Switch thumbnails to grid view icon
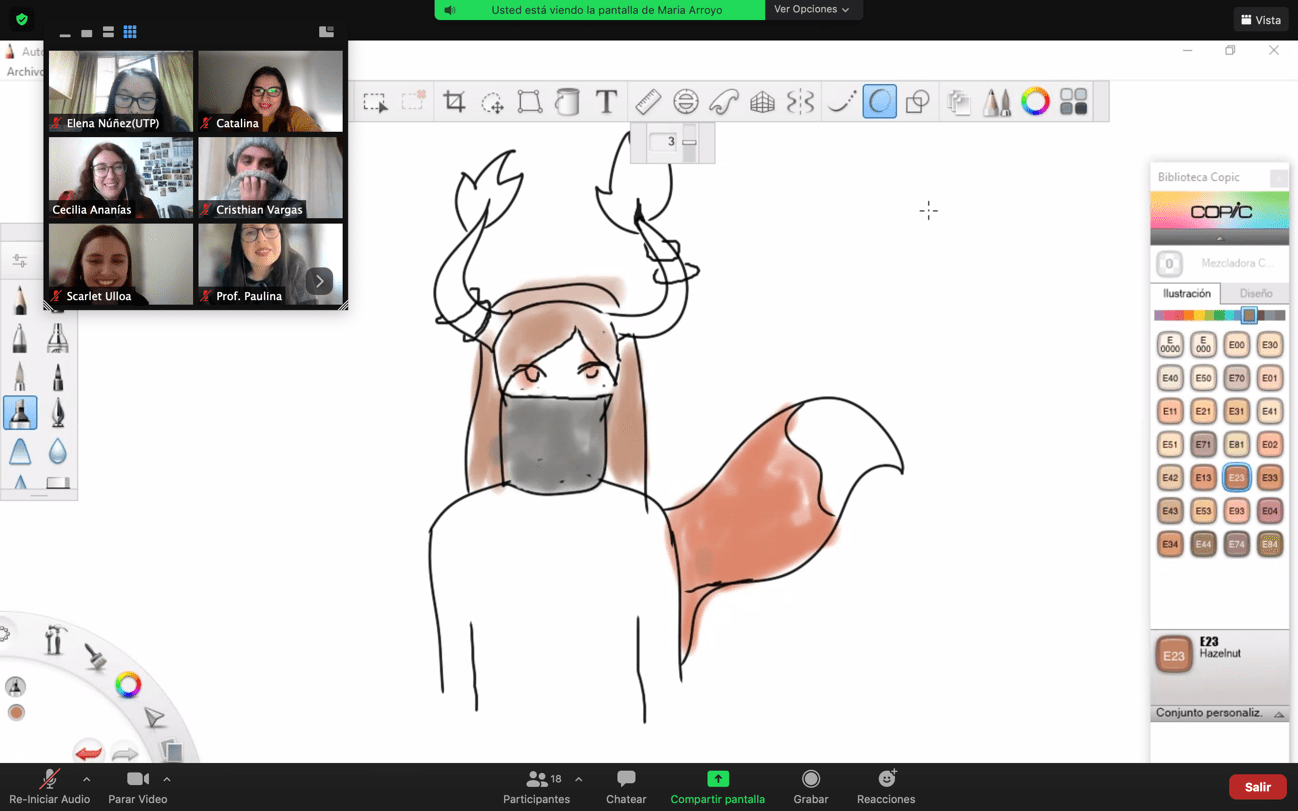1298x811 pixels. (130, 32)
